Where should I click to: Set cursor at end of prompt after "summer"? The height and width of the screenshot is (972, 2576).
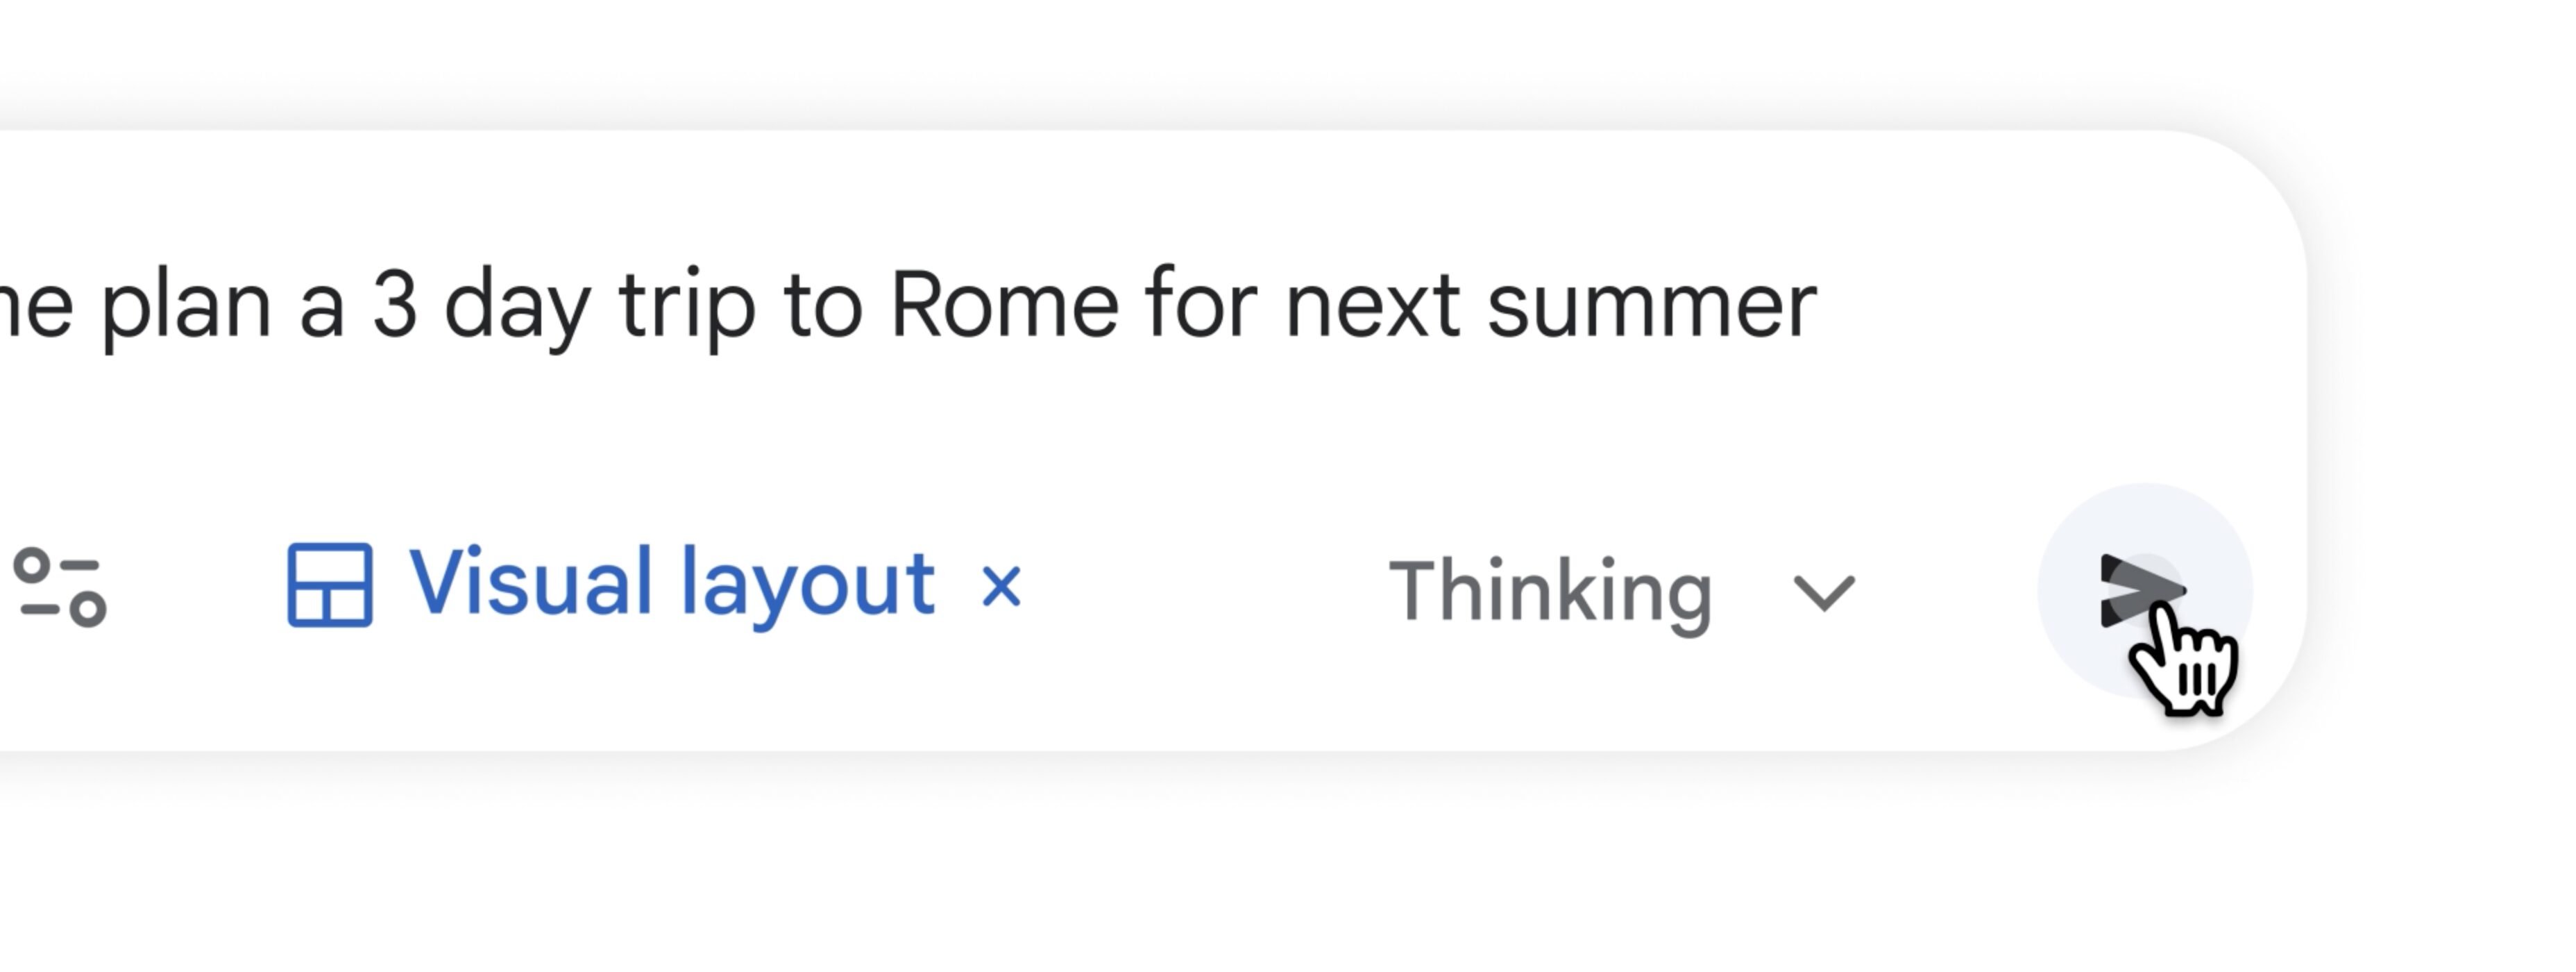click(1819, 305)
